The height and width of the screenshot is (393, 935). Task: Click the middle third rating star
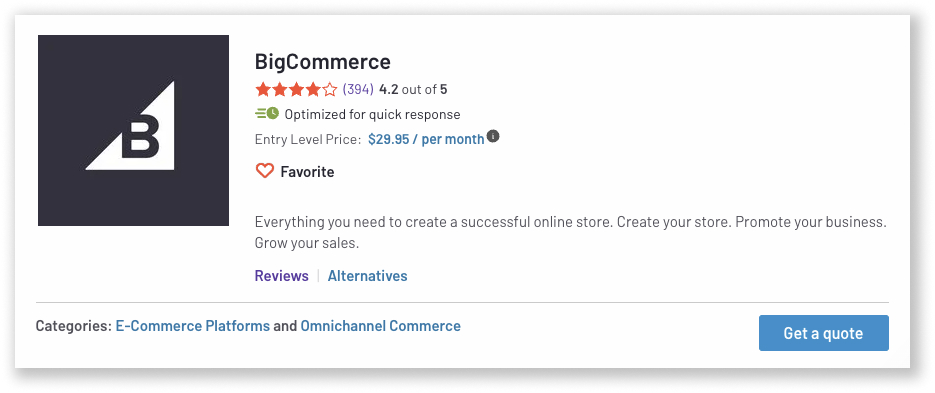(x=296, y=90)
